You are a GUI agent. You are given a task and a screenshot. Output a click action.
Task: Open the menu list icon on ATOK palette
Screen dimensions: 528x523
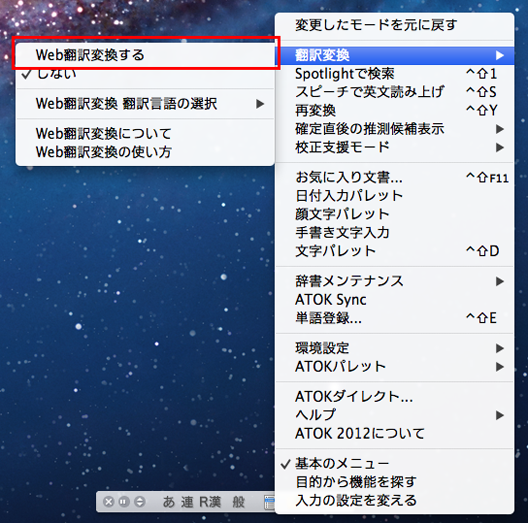click(x=269, y=502)
